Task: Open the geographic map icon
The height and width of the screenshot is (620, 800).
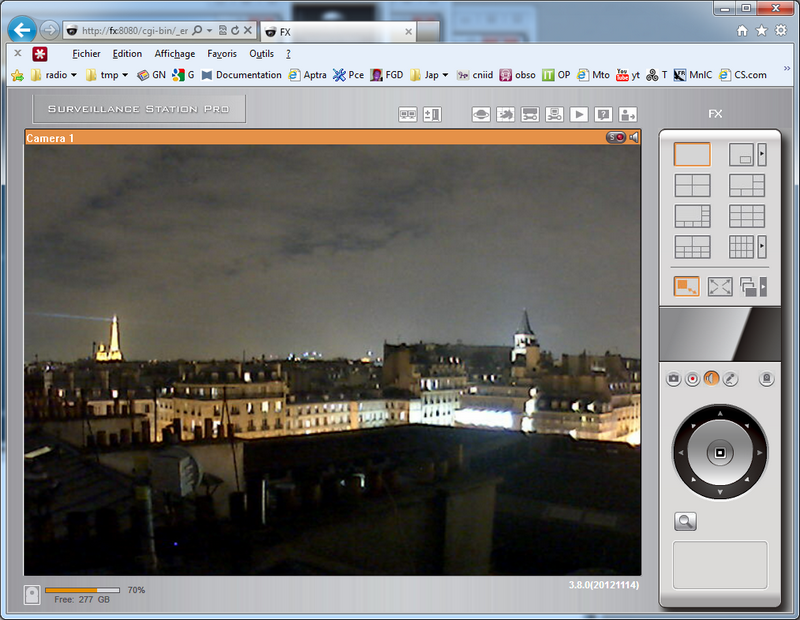Action: [505, 114]
